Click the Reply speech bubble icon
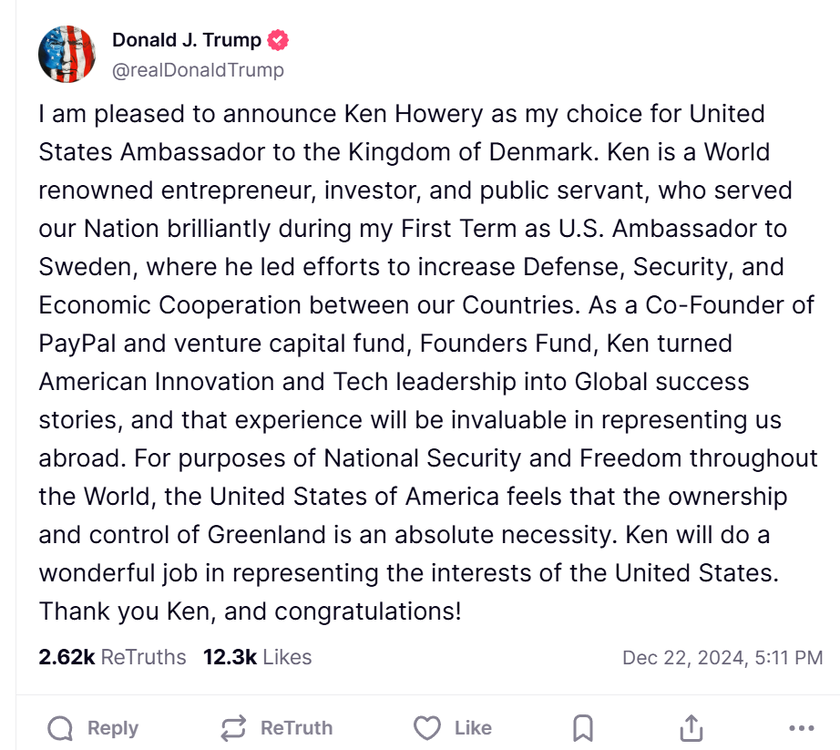The image size is (840, 750). (61, 728)
